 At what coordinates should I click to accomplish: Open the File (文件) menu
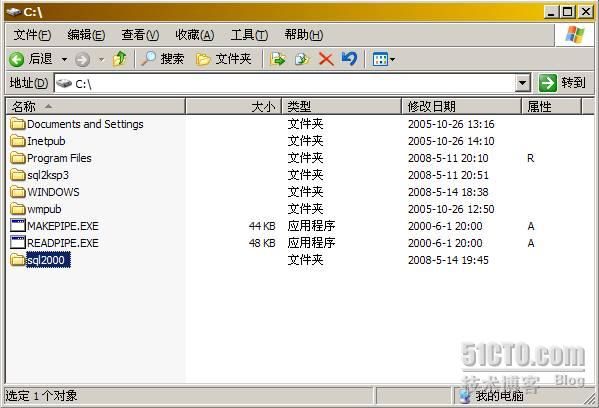pyautogui.click(x=32, y=35)
